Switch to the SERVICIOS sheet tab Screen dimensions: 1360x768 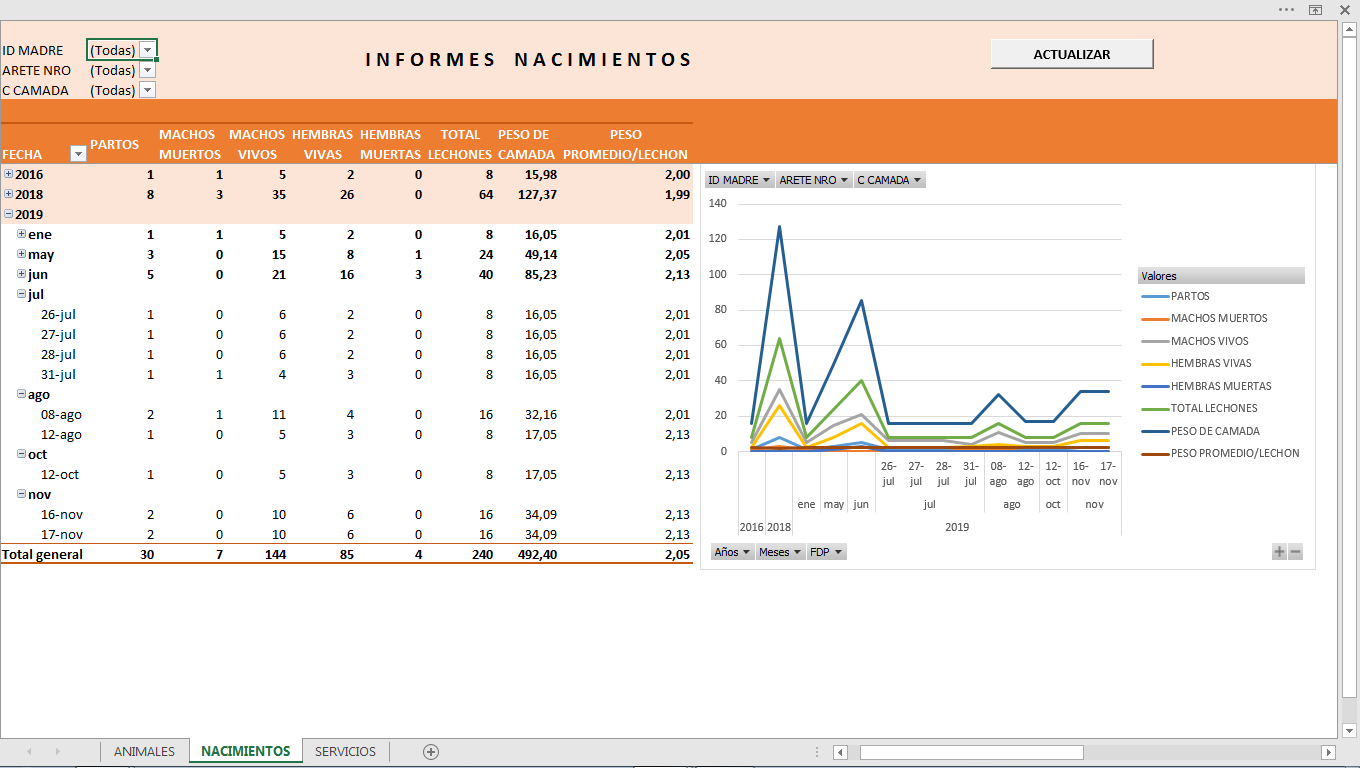345,751
